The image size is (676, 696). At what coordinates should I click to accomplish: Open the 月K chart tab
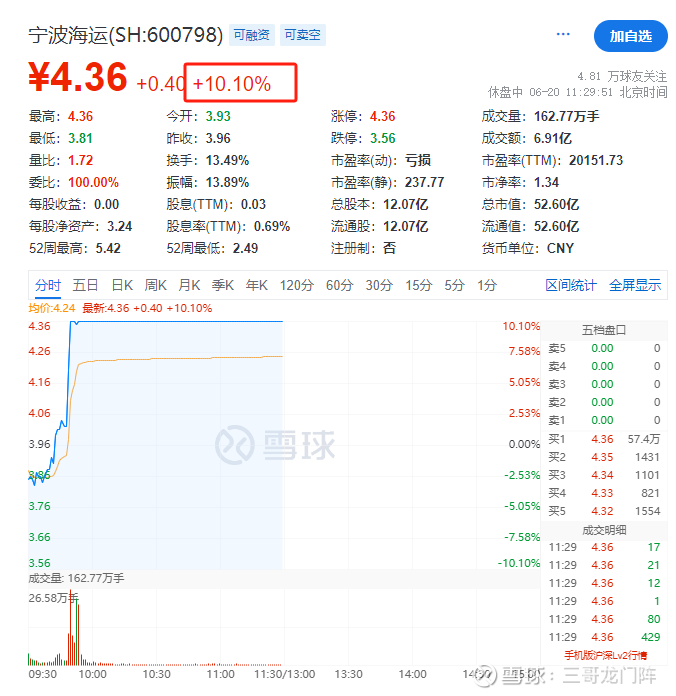click(x=190, y=285)
